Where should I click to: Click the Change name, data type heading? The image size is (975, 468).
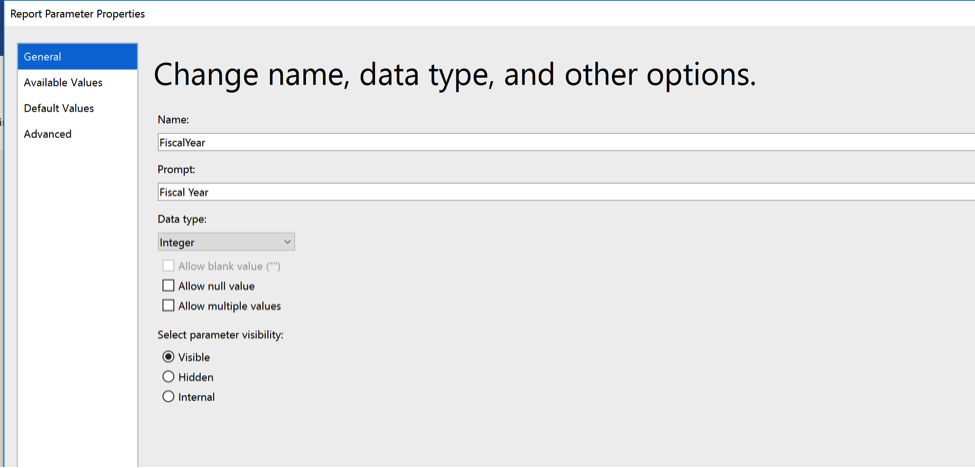tap(455, 75)
